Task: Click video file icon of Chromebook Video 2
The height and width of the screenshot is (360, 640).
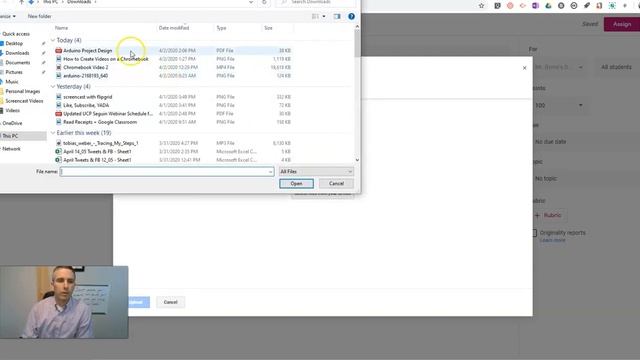Action: pos(58,67)
